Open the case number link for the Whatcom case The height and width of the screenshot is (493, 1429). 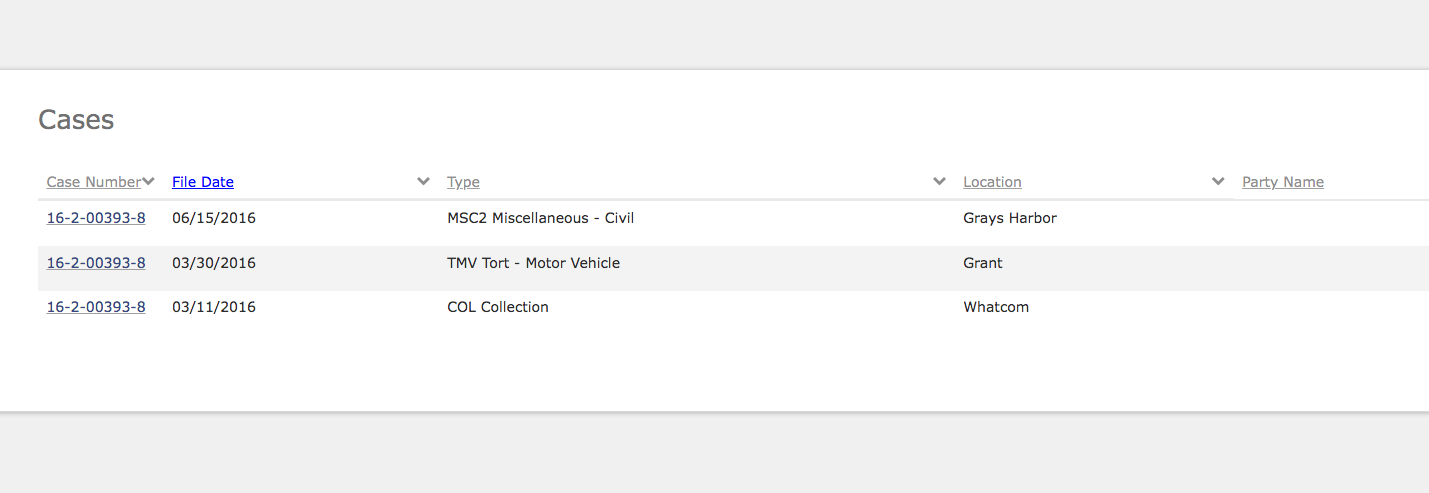click(96, 307)
